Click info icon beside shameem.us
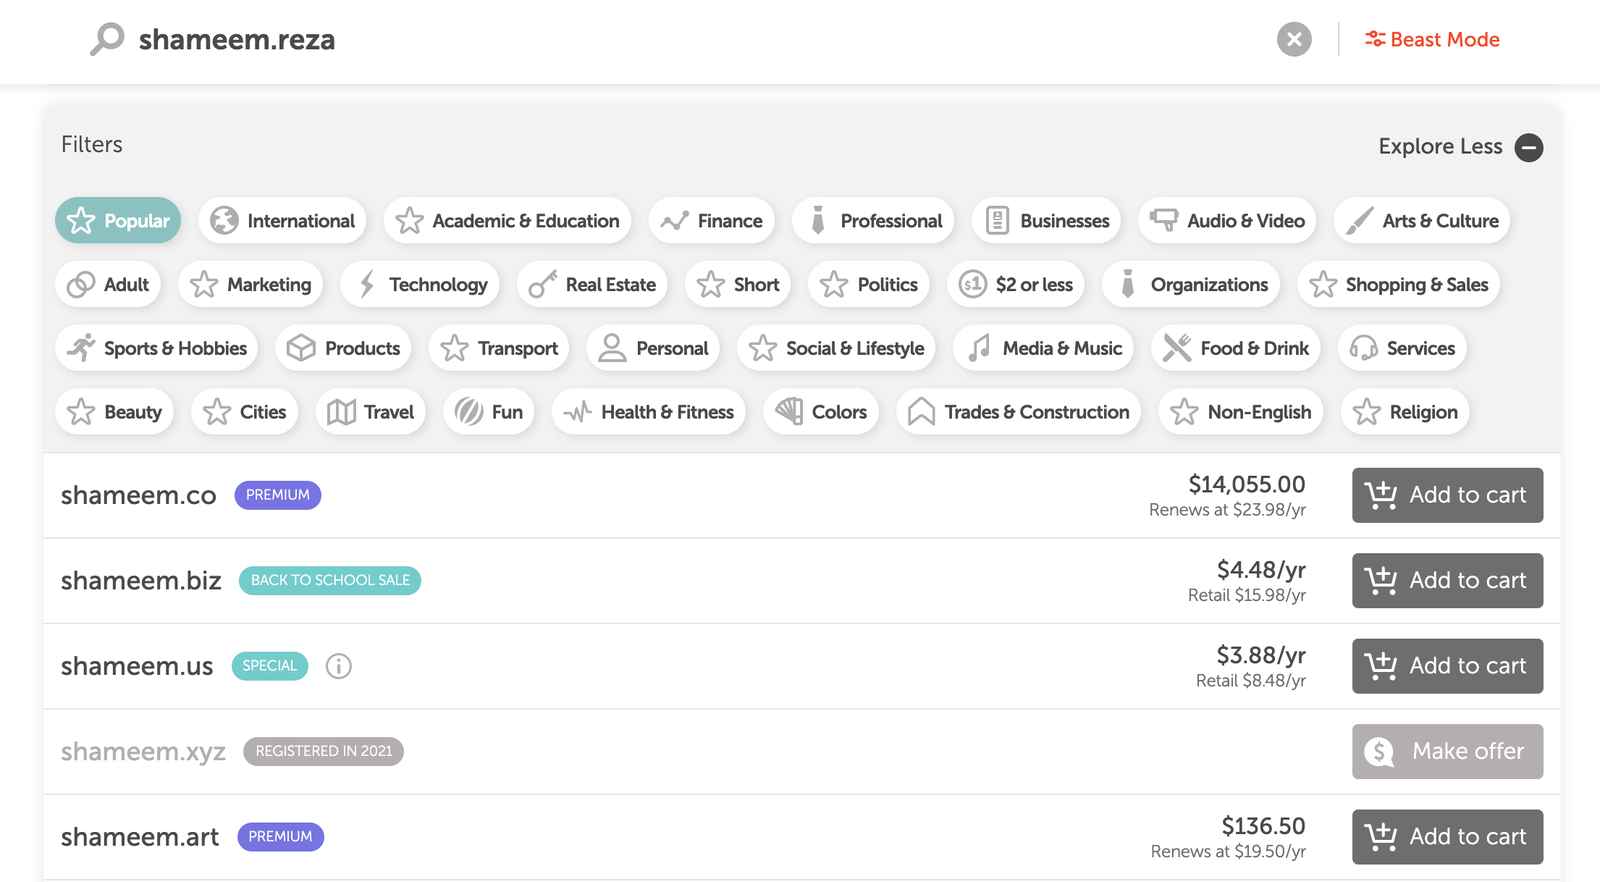Screen dimensions: 1600x882 [x=339, y=666]
